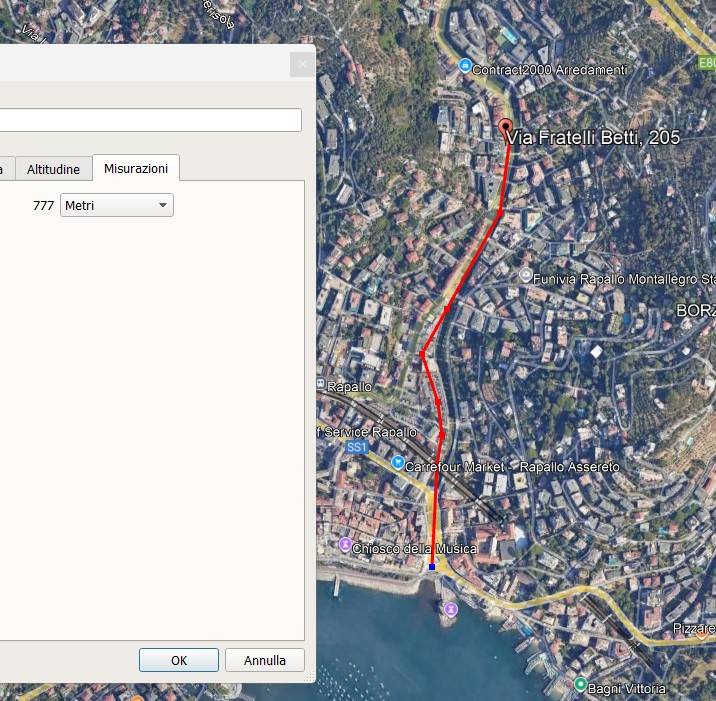Viewport: 716px width, 701px height.
Task: Click the red Via Fratelli Betti pin
Action: [505, 128]
